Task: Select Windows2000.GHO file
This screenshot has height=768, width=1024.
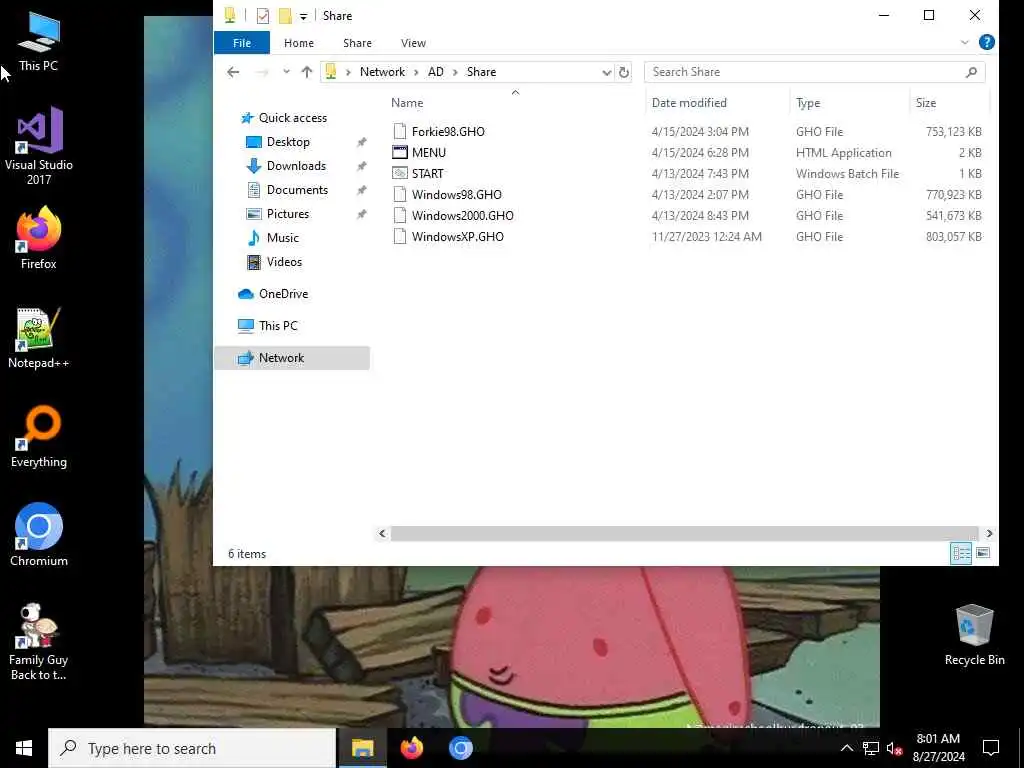Action: 462,216
